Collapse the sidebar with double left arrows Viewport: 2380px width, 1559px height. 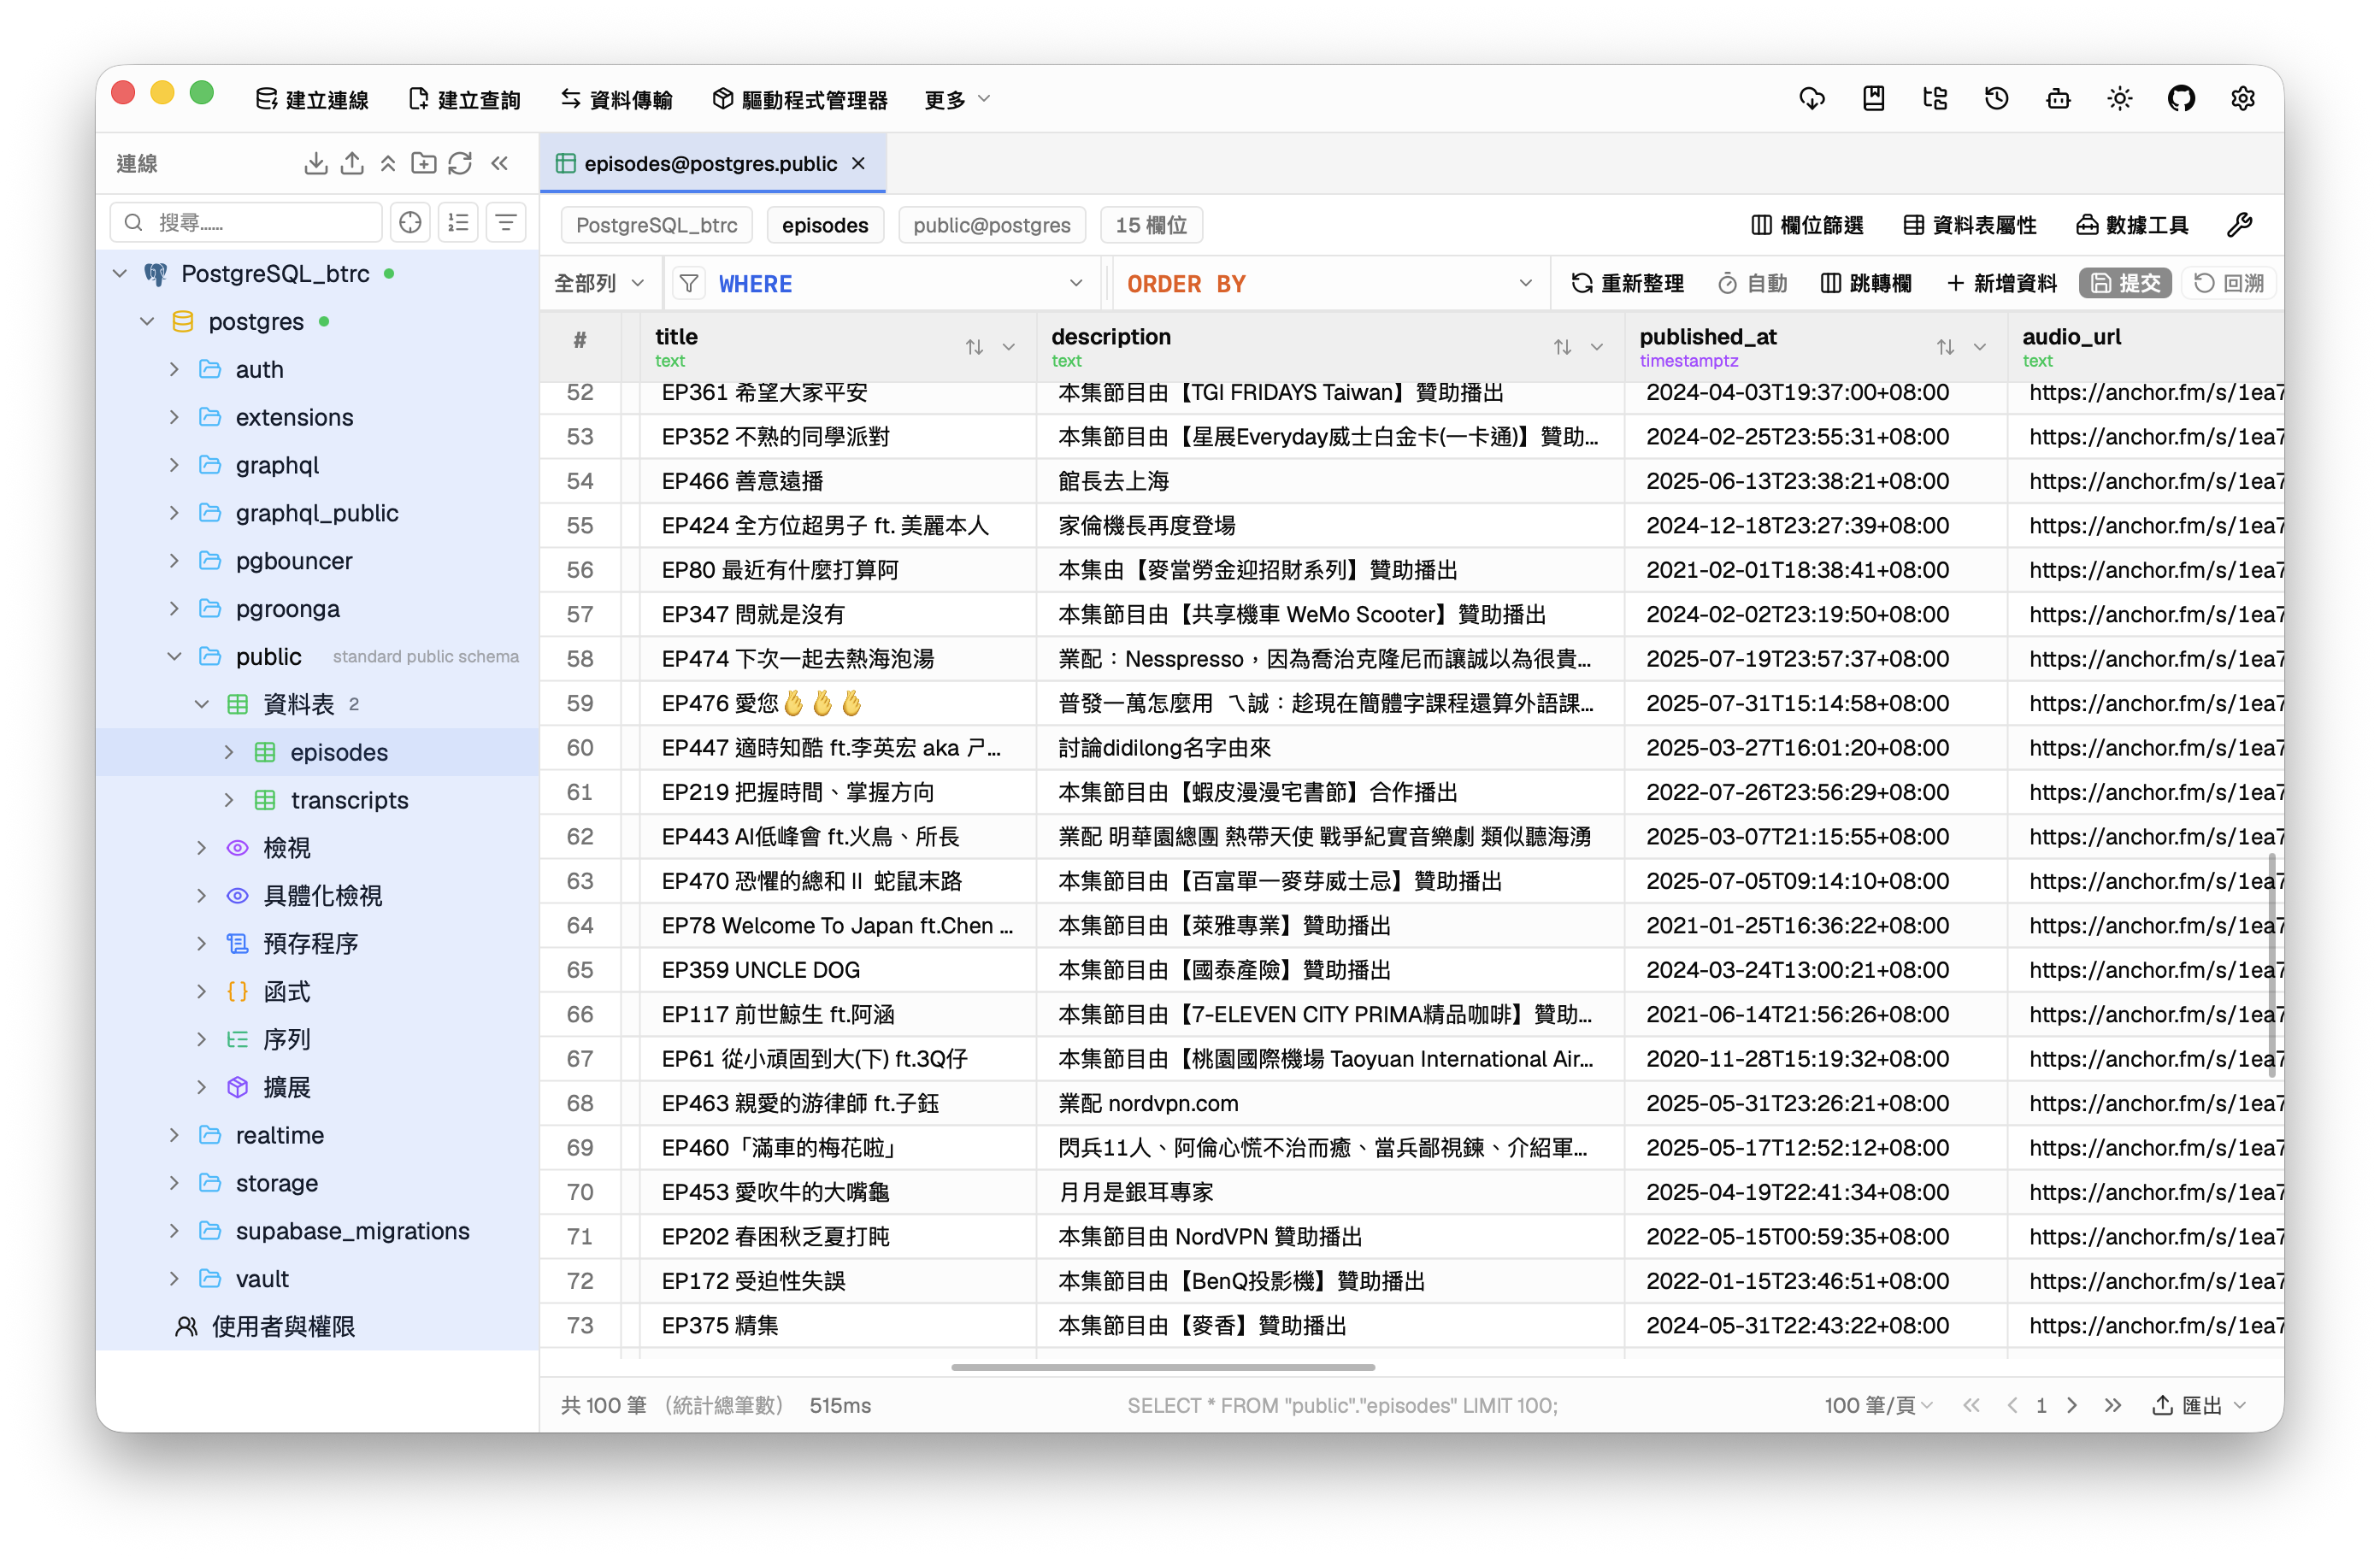(x=499, y=163)
